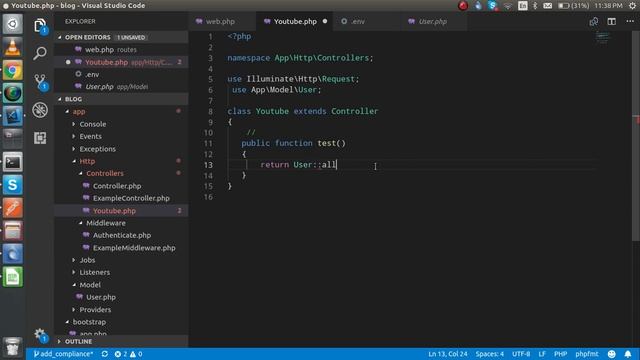Open the editor More Actions menu
Screen dimensions: 640x360
(630, 21)
